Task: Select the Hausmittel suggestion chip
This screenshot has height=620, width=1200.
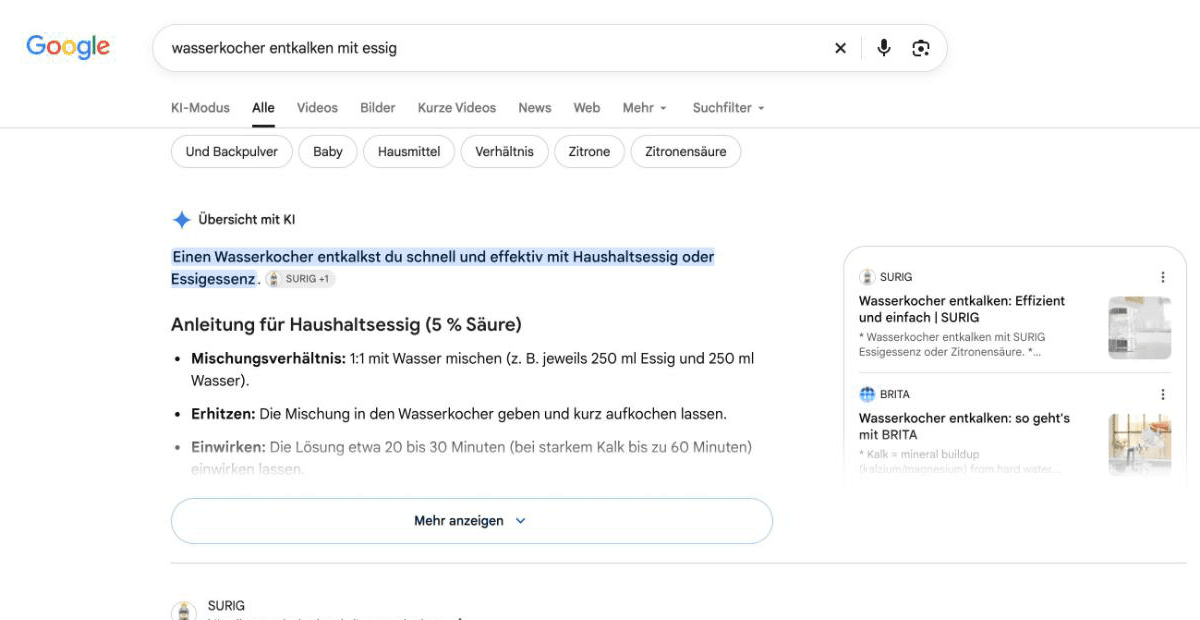Action: coord(409,152)
